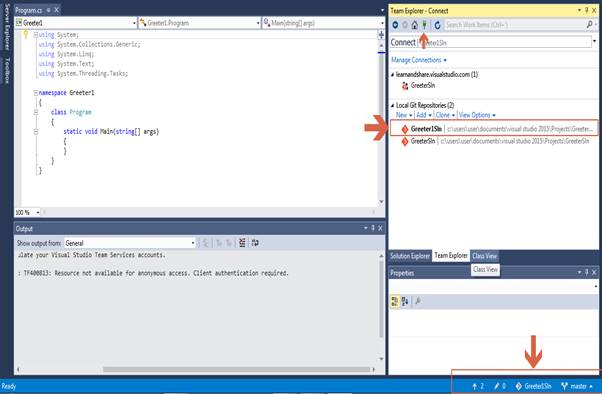Viewport: 602px width, 394px height.
Task: Switch to the Team Explorer tab
Action: (x=451, y=255)
